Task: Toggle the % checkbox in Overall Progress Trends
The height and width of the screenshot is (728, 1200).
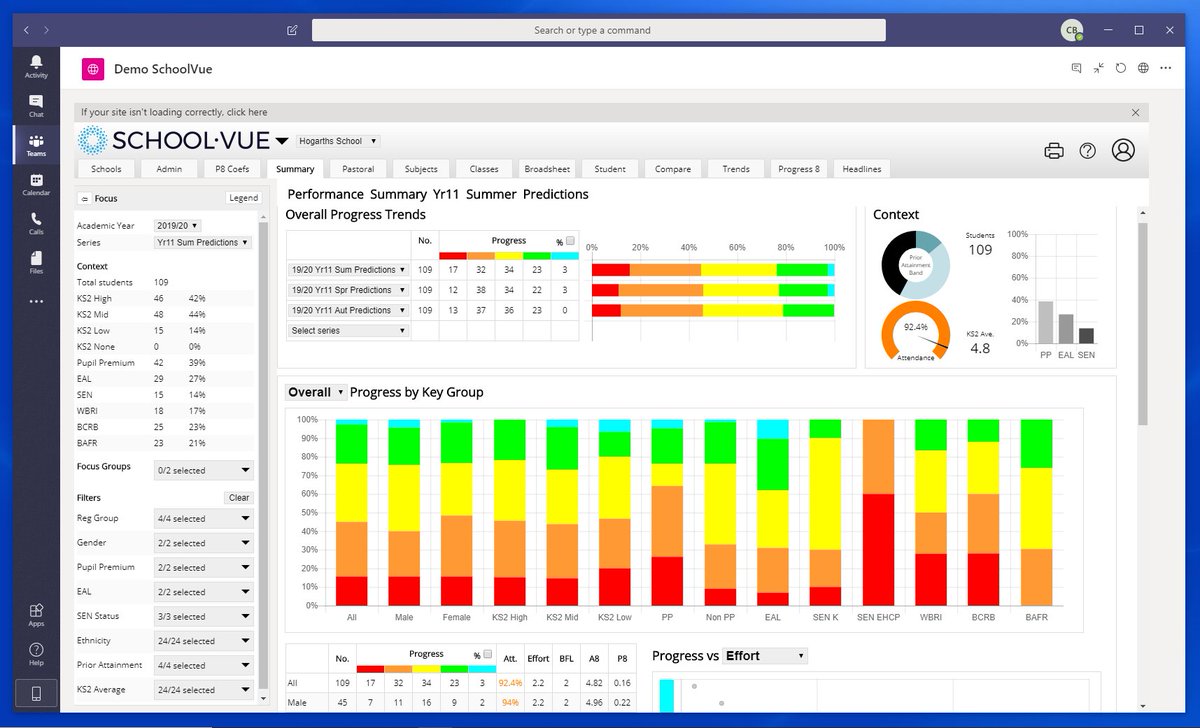Action: click(570, 241)
